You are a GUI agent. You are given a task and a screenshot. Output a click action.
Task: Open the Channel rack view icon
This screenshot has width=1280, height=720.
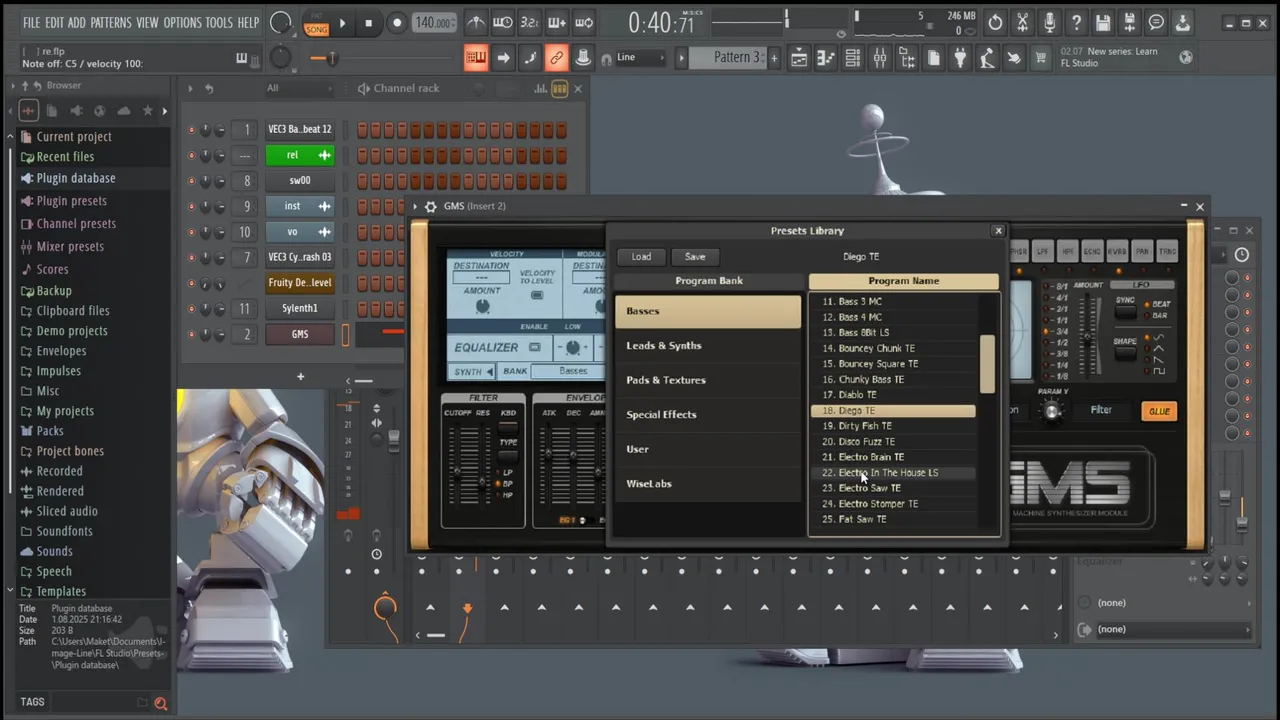853,58
